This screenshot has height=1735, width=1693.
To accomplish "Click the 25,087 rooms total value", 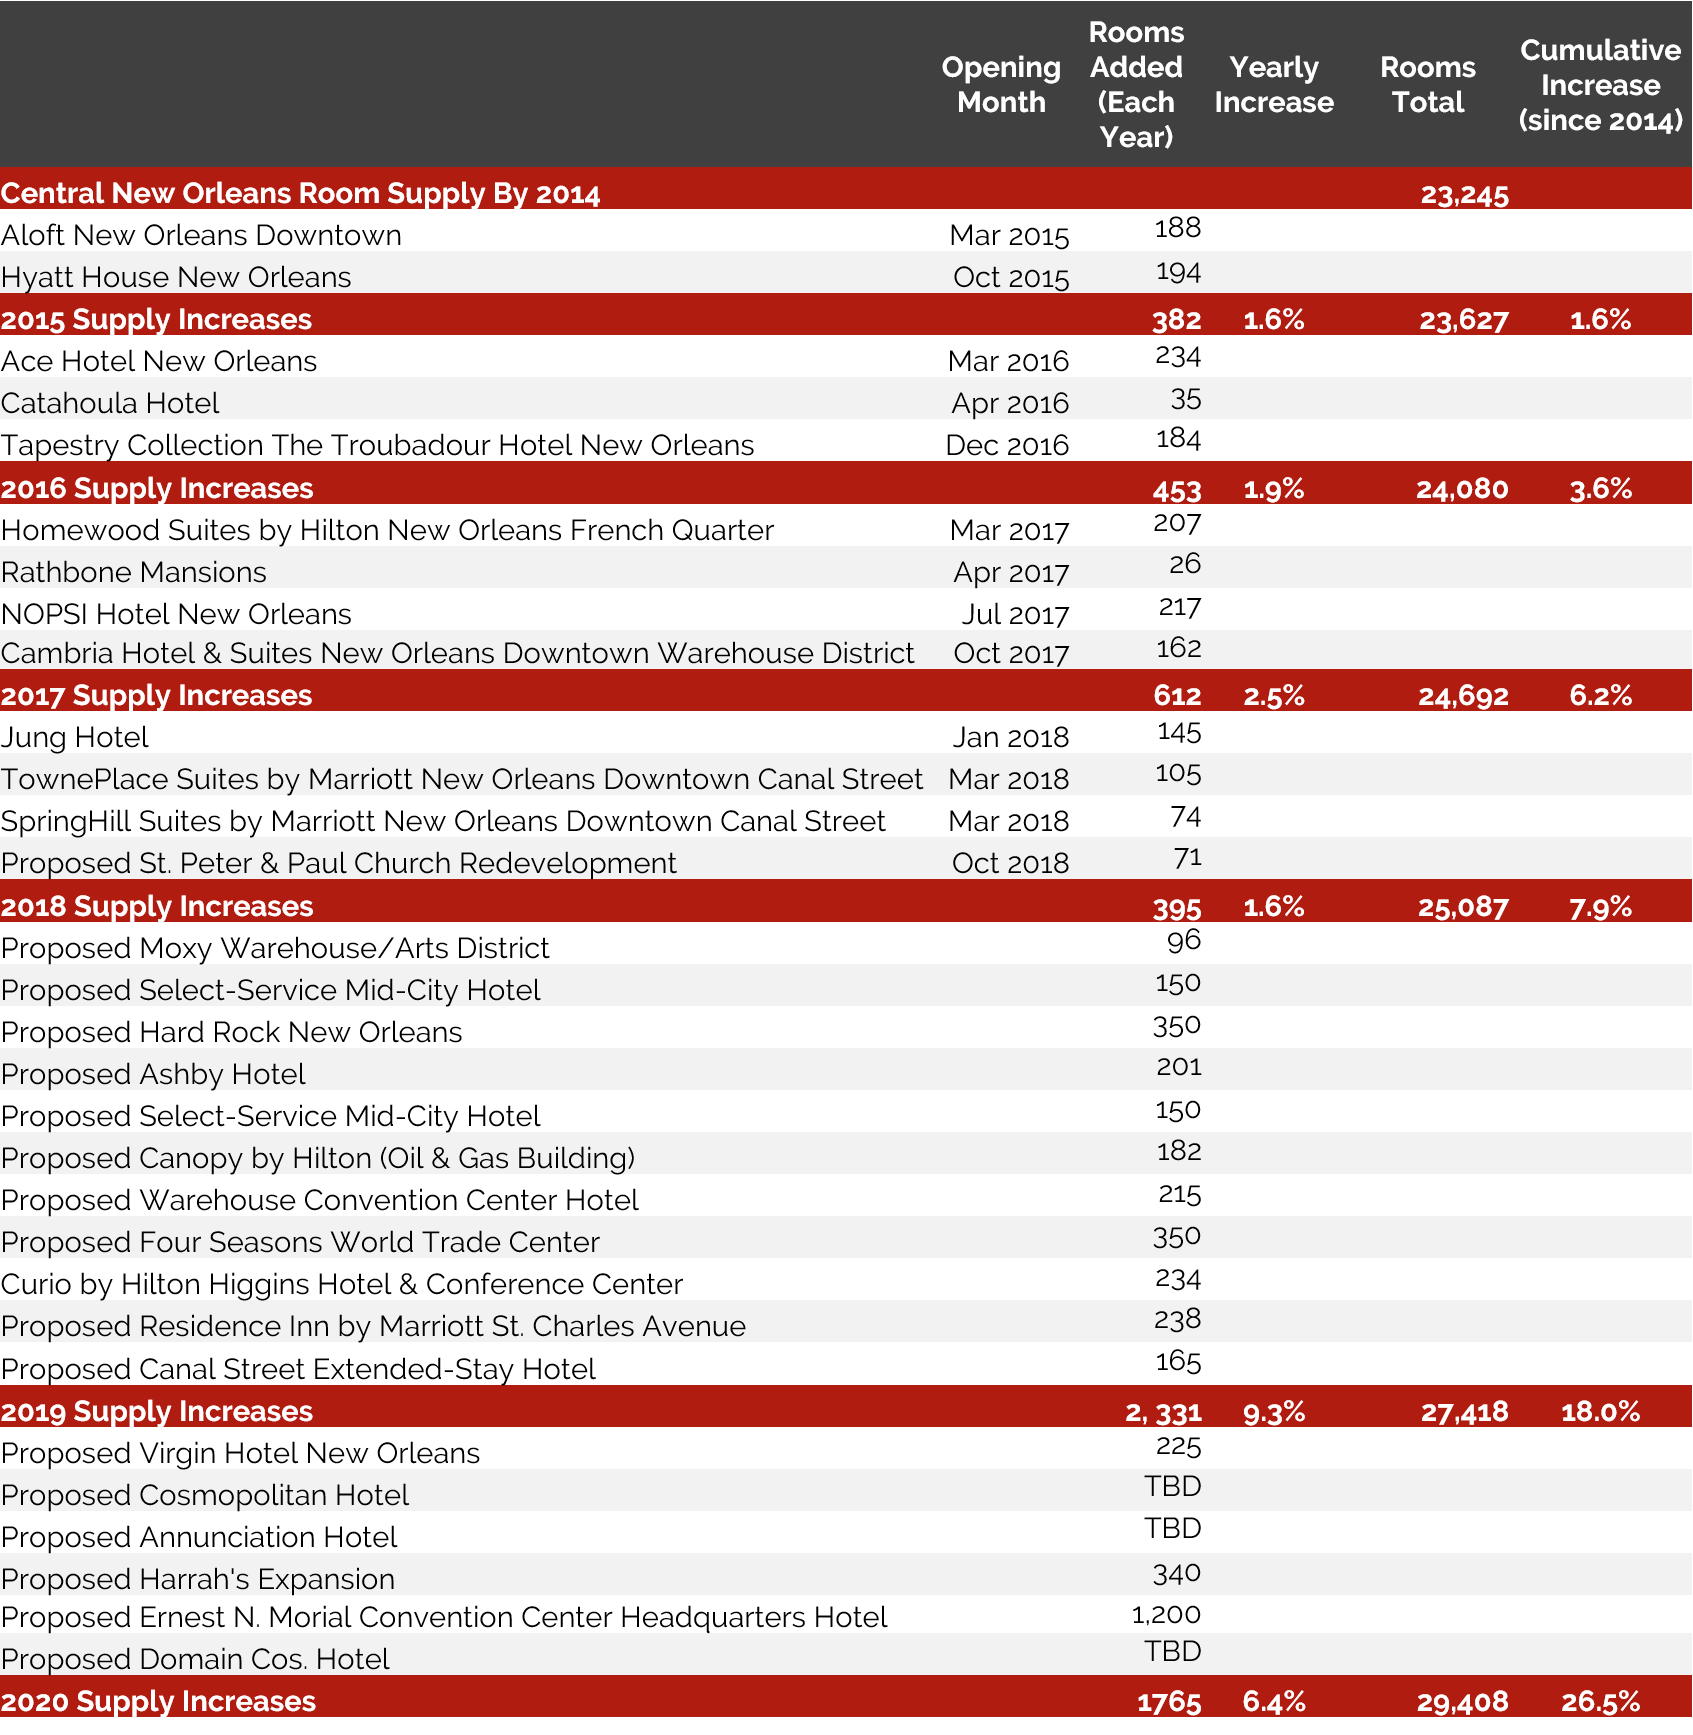I will tap(1463, 907).
